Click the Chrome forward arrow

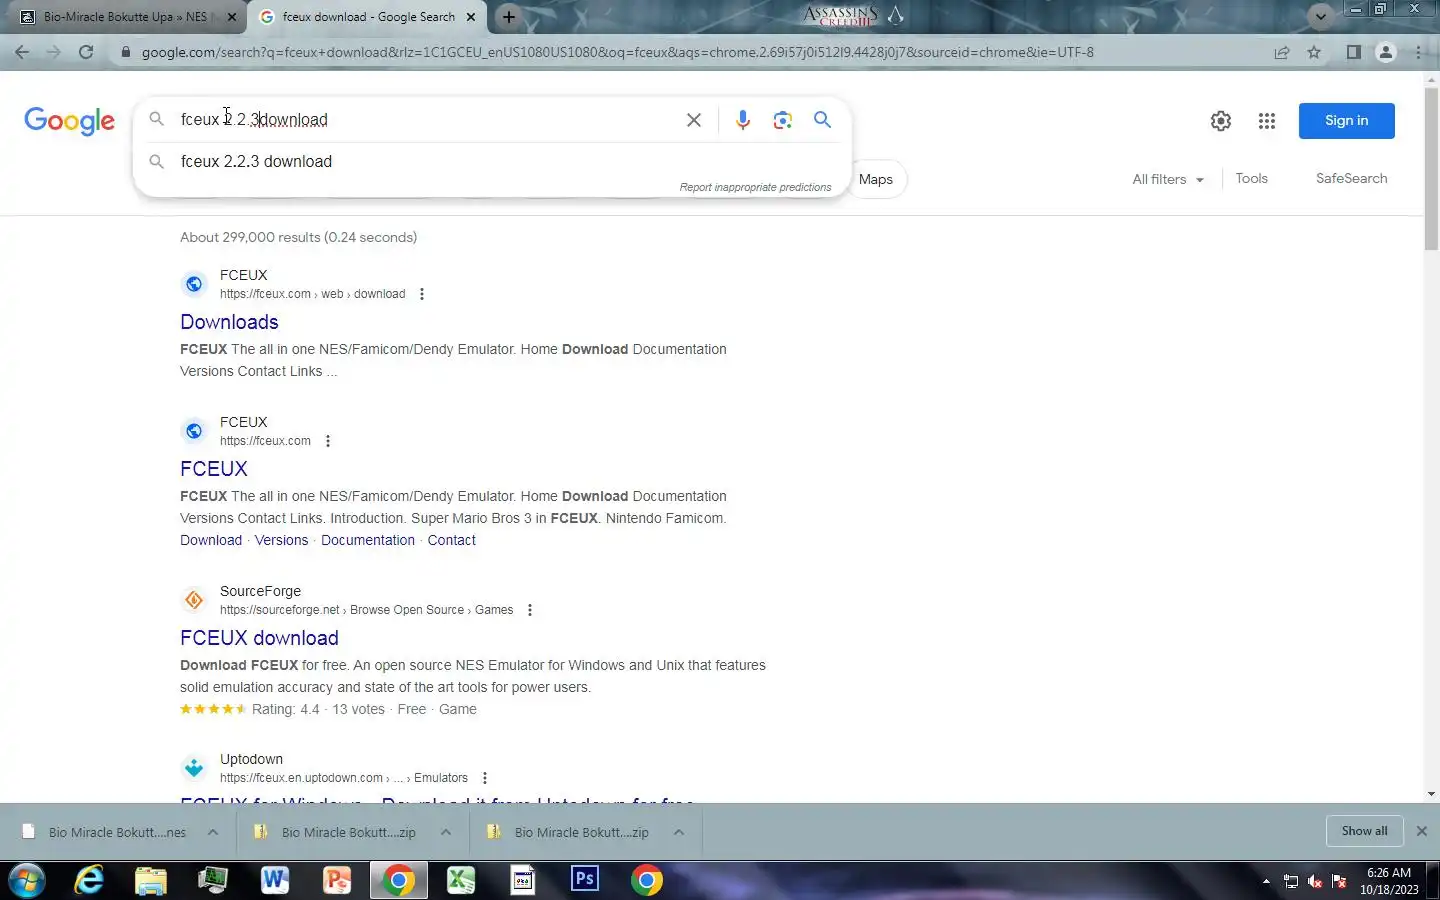(x=54, y=52)
